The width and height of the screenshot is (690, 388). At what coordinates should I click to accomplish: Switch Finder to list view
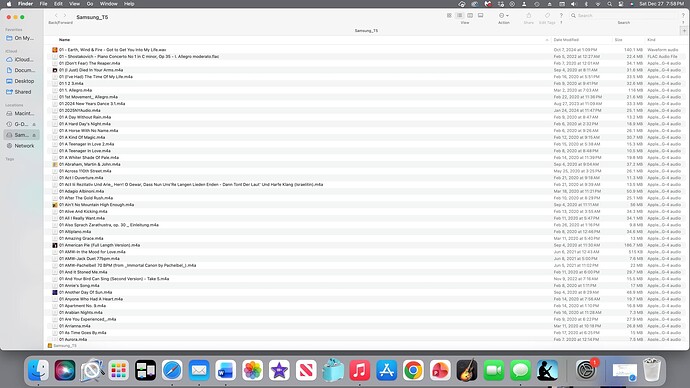click(459, 15)
